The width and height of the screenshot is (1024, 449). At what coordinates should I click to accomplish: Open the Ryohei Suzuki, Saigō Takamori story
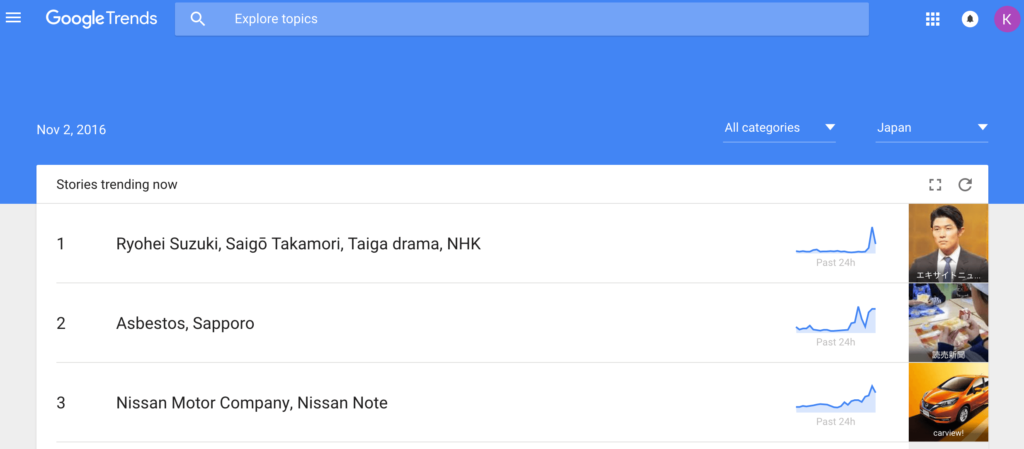298,244
